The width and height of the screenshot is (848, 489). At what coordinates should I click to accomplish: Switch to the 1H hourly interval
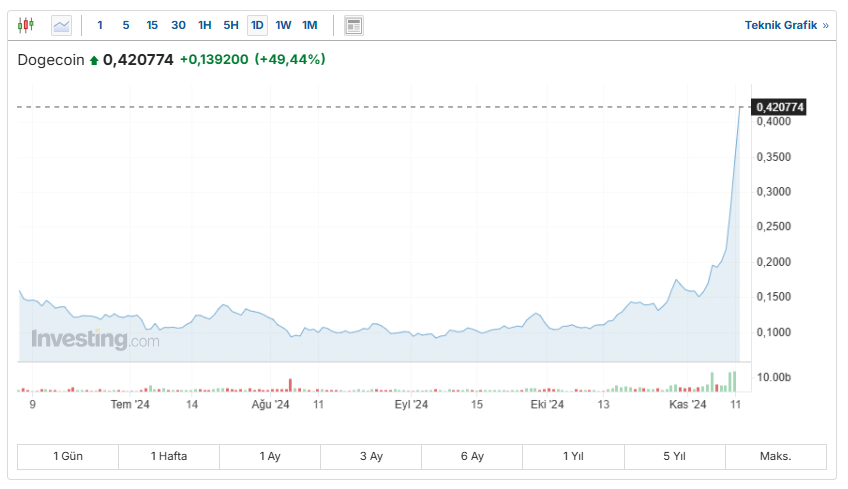point(204,25)
